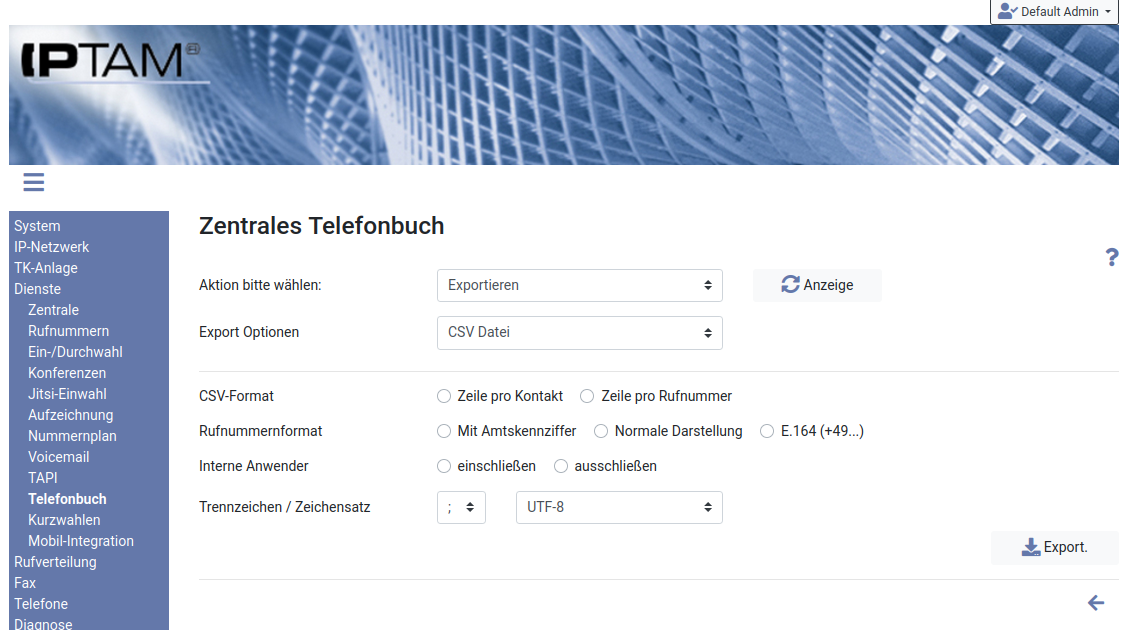Open the CSV Datei export options dropdown
The height and width of the screenshot is (630, 1139).
coord(579,332)
